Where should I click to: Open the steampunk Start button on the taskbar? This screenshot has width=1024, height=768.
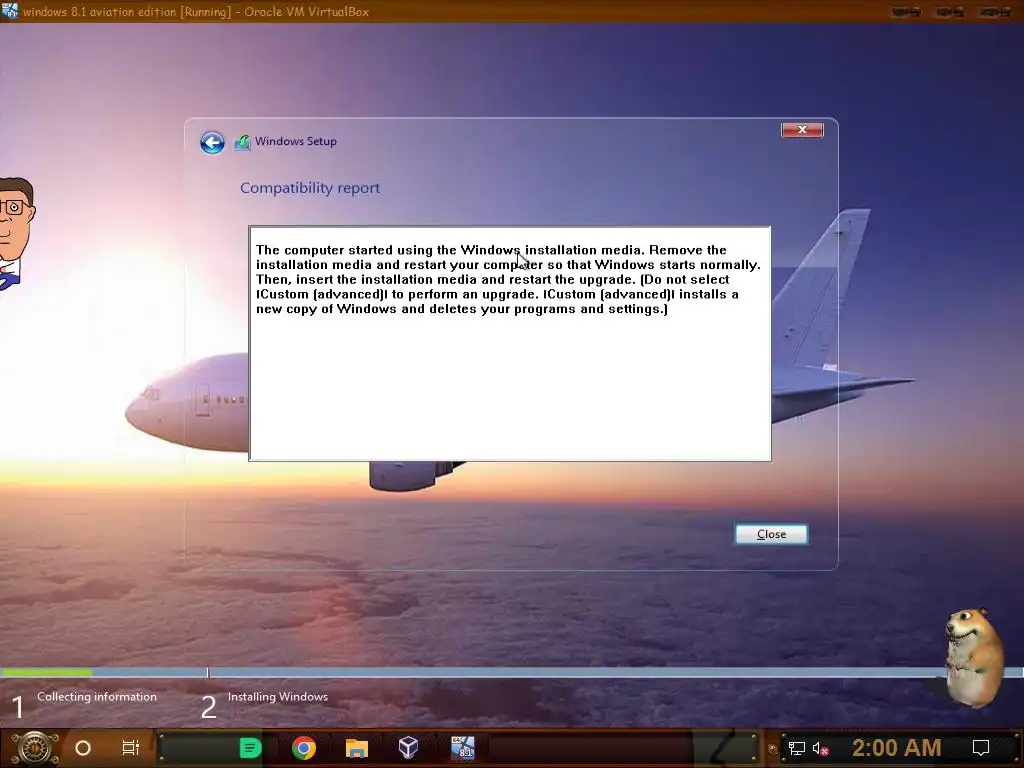pos(34,748)
